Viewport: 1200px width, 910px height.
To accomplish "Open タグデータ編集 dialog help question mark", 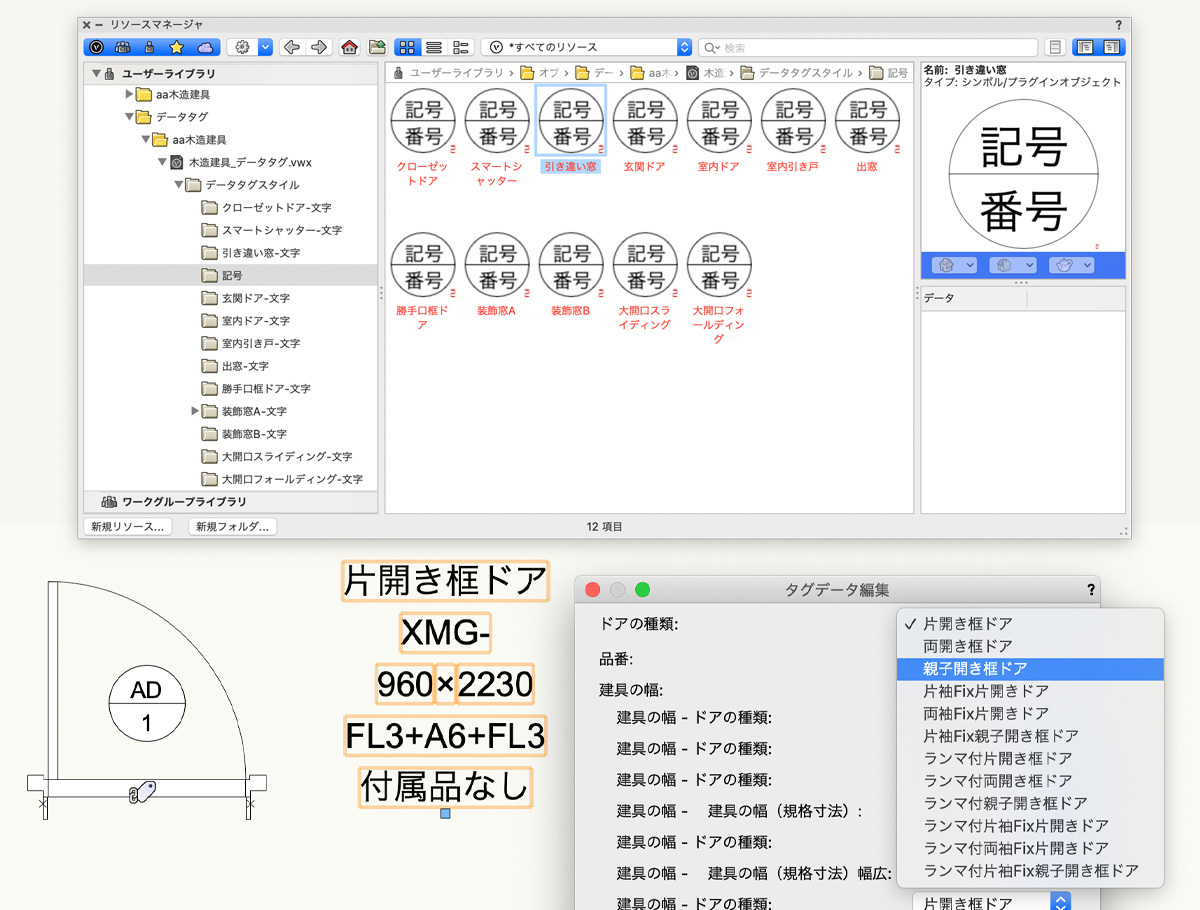I will coord(1091,590).
